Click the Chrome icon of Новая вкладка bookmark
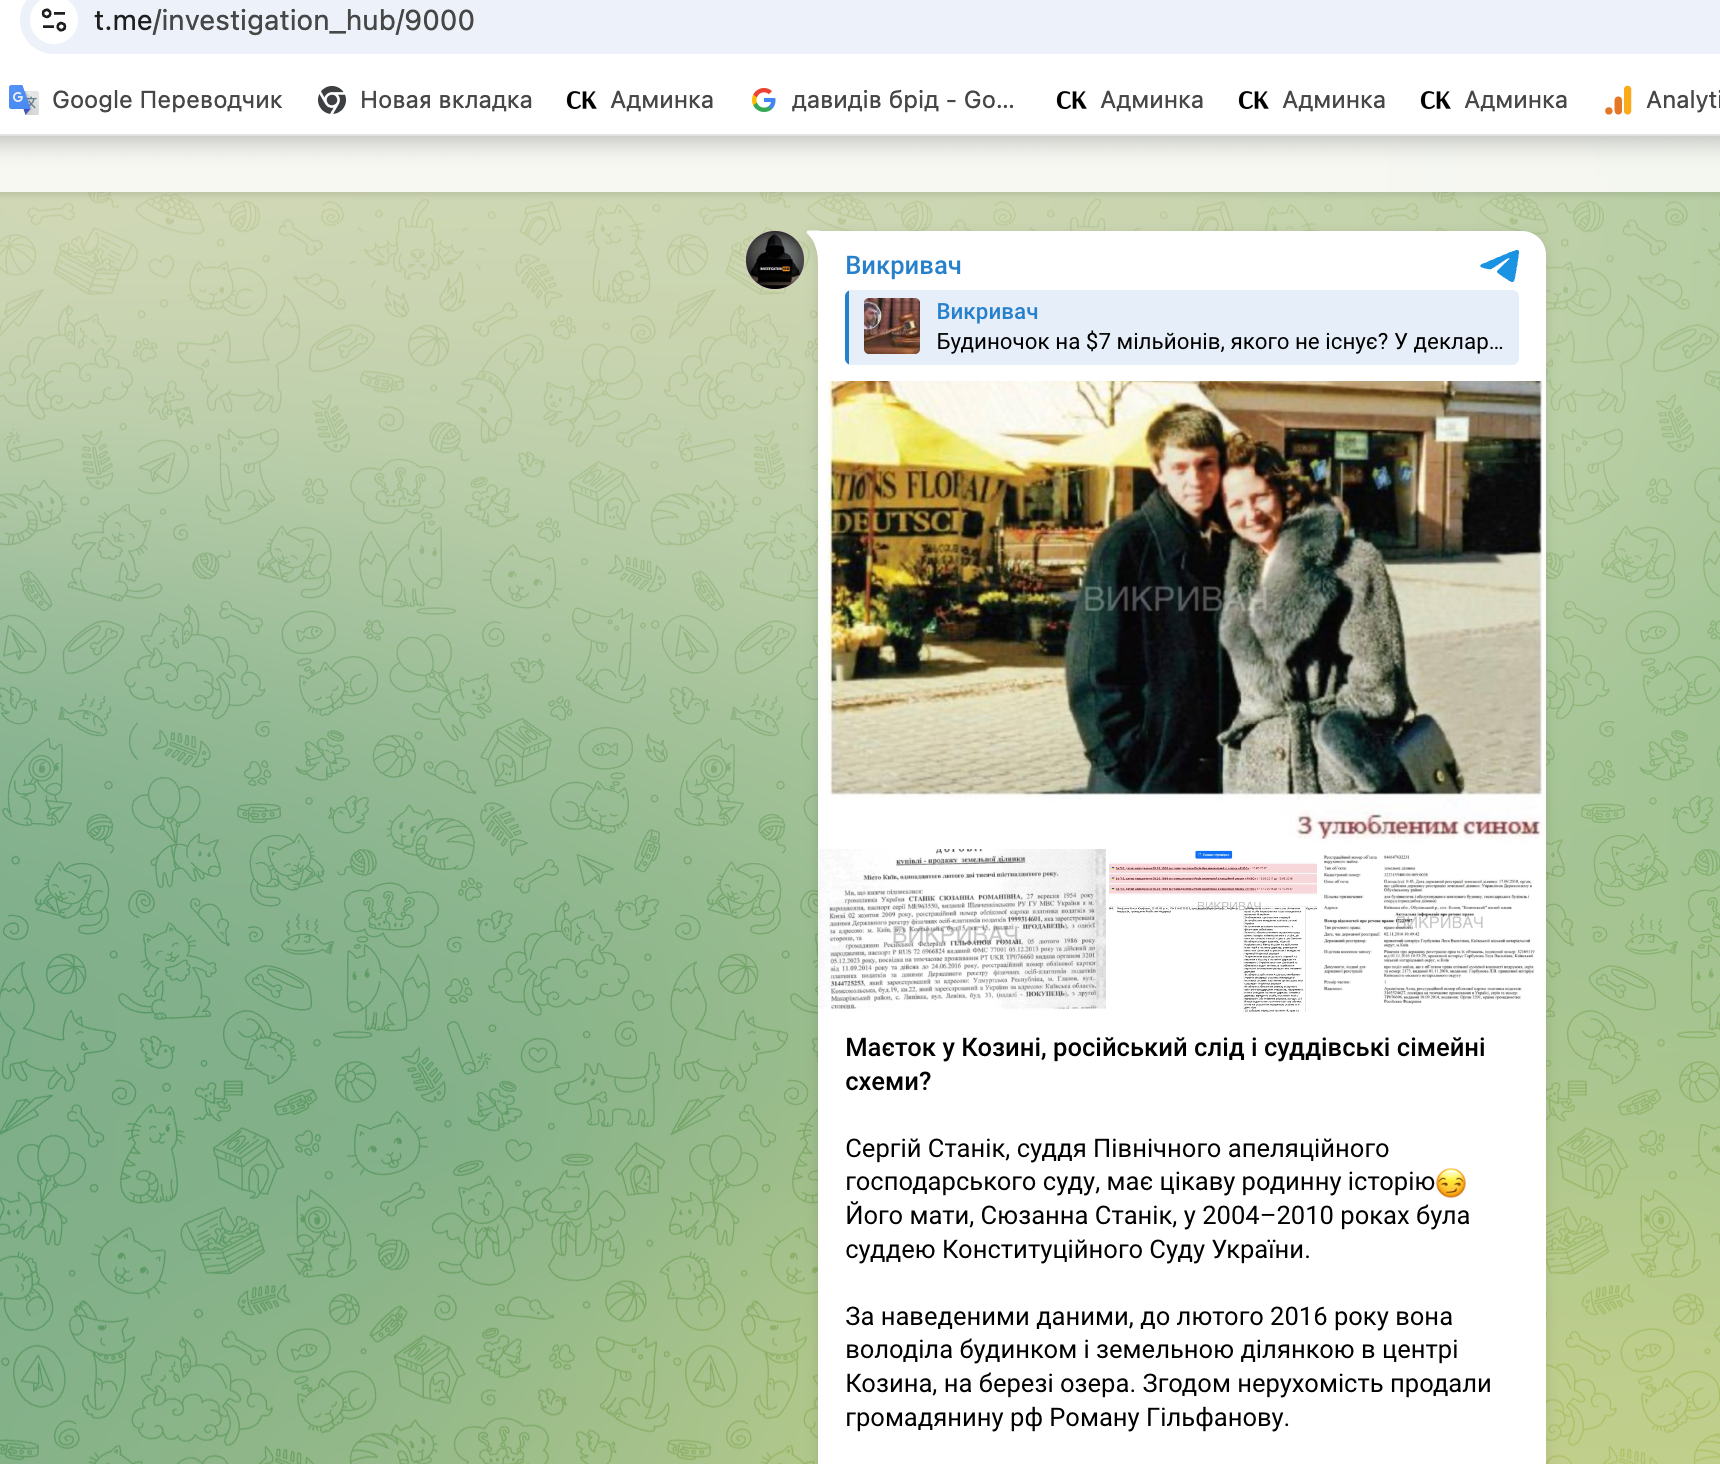 (x=332, y=100)
